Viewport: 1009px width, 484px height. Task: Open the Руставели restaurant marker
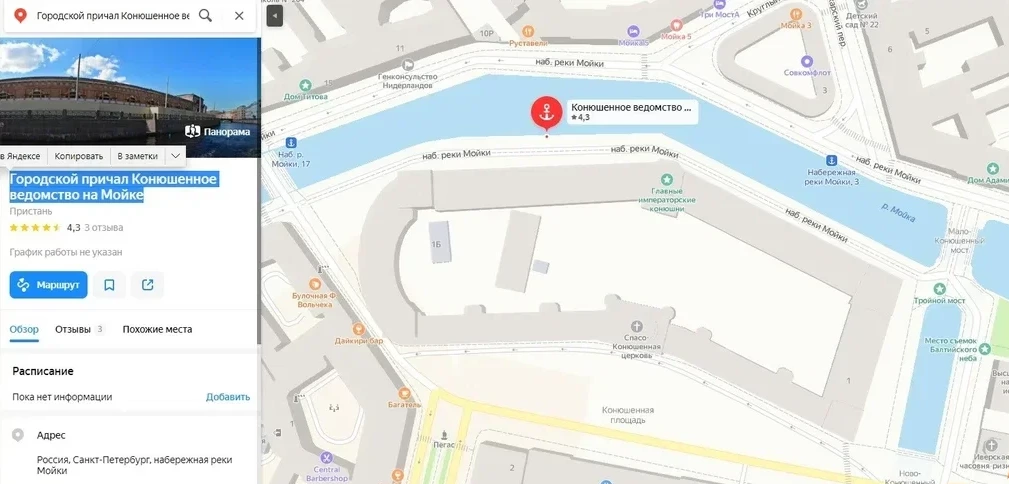(x=528, y=31)
